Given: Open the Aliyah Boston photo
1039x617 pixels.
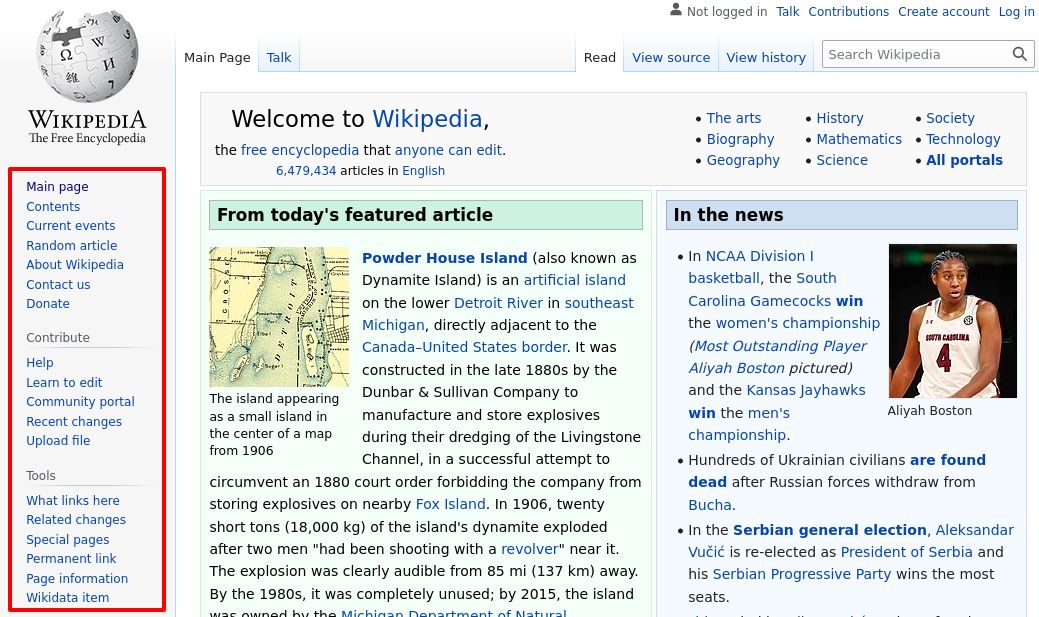Looking at the screenshot, I should 952,321.
